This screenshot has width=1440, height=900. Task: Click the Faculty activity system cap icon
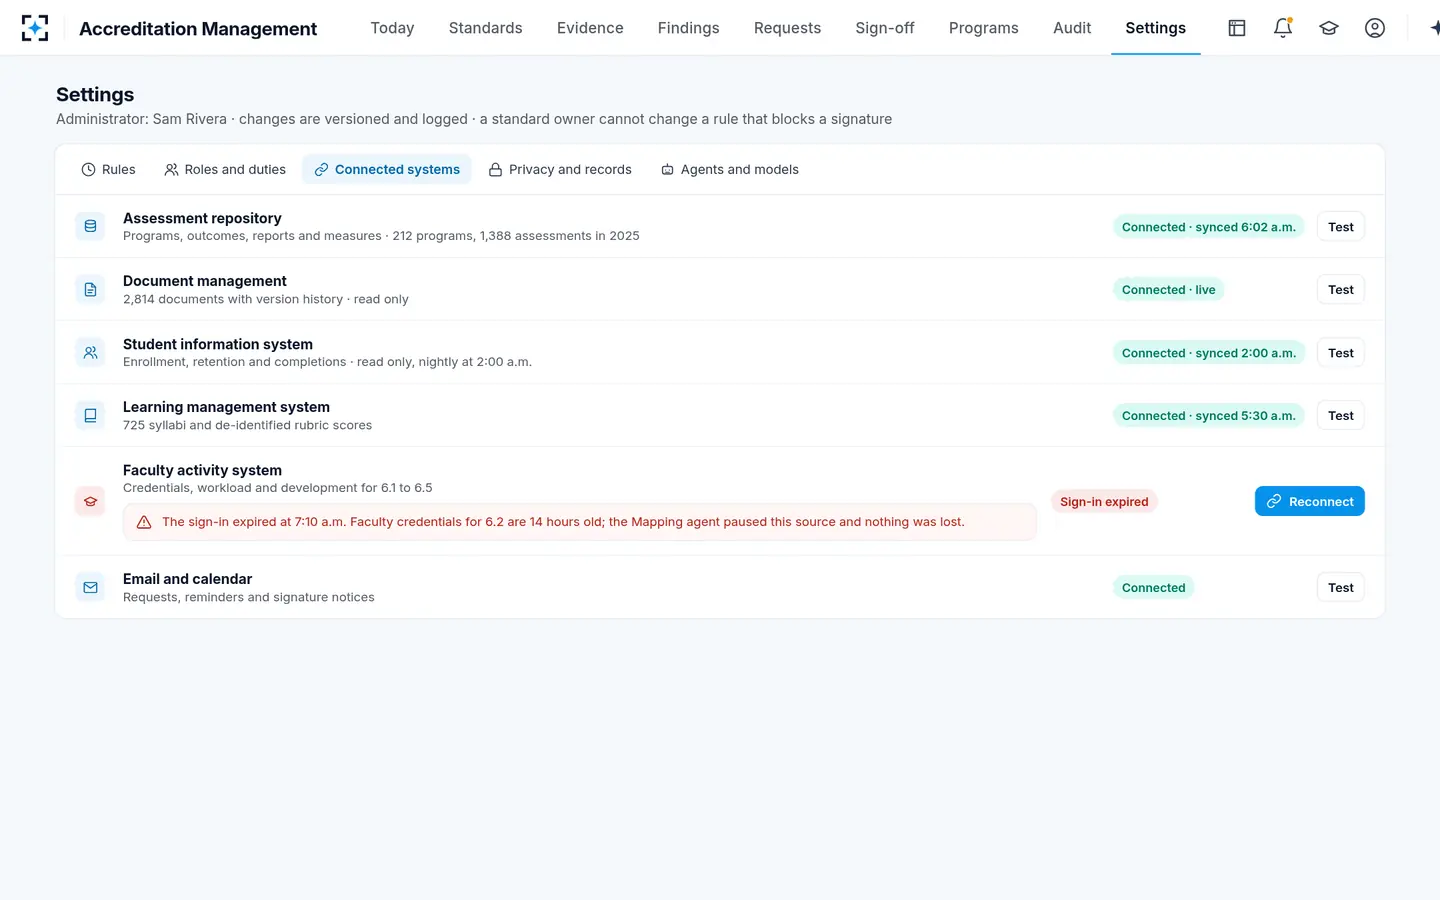90,501
